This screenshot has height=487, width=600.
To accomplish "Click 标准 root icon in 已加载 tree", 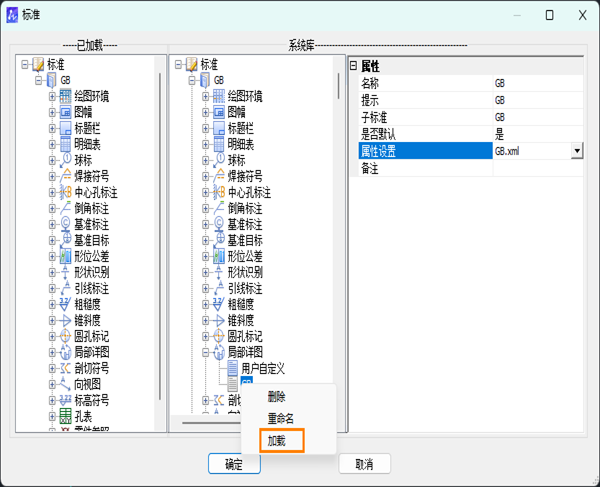I will (x=38, y=64).
